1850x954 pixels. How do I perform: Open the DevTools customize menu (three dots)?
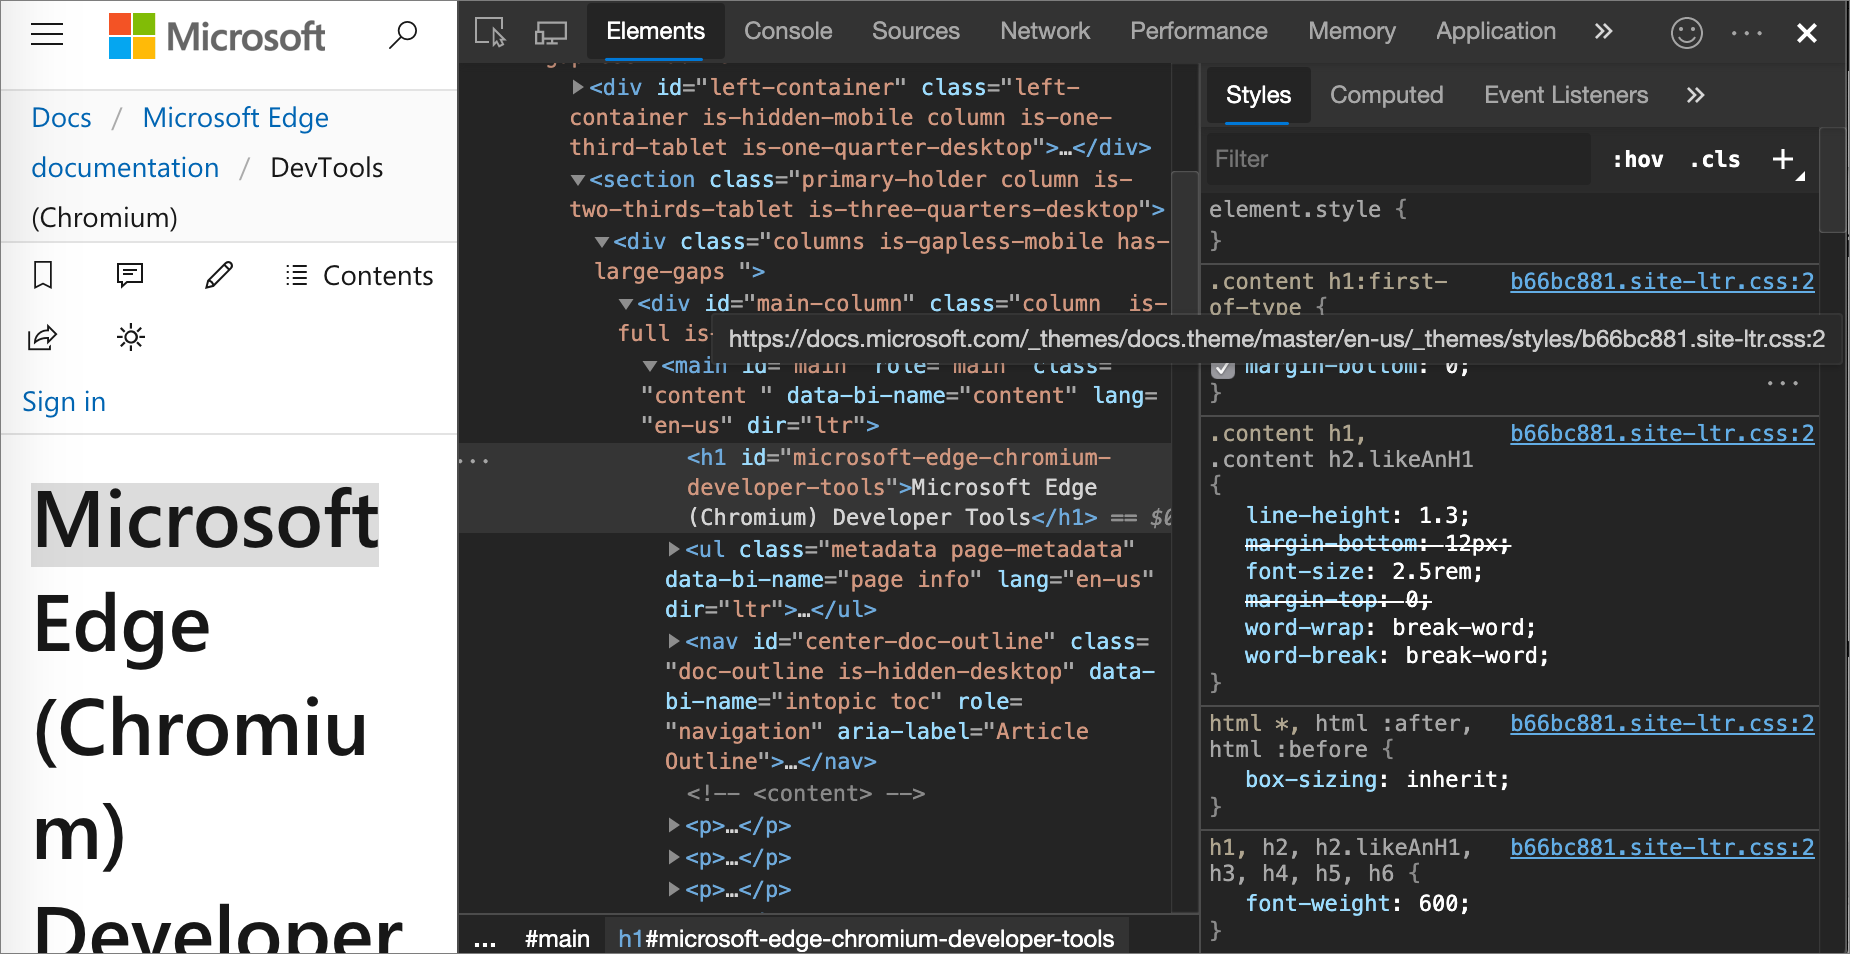[1746, 33]
